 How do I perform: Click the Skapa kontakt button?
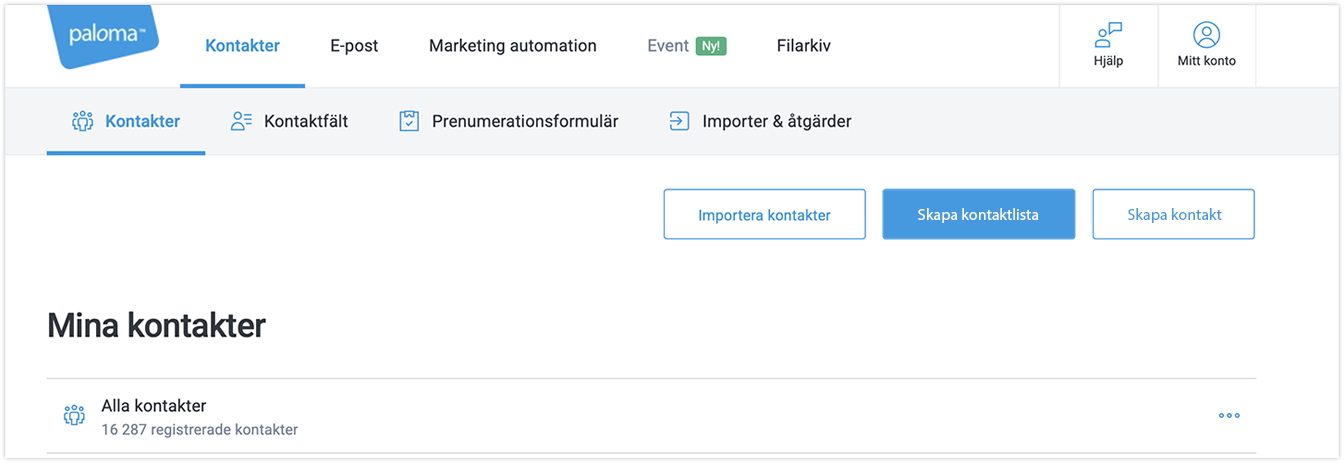[x=1173, y=214]
